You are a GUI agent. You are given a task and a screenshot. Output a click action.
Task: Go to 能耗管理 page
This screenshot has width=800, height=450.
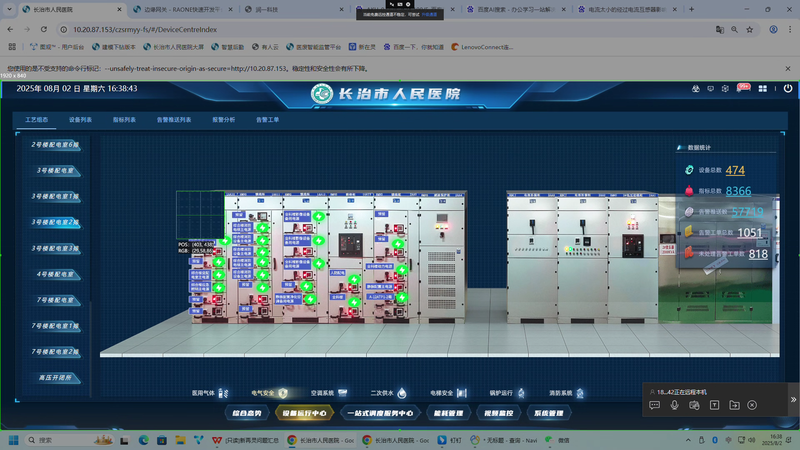(x=448, y=413)
